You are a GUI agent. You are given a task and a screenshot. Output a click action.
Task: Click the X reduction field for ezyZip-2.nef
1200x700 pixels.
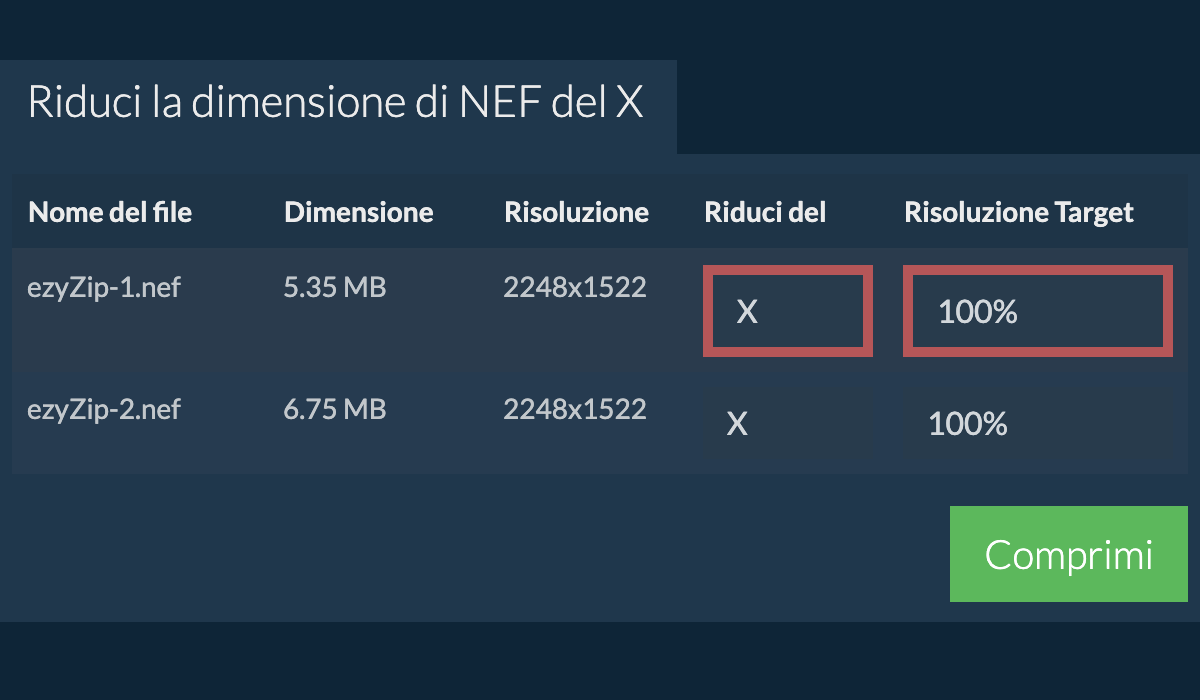pyautogui.click(x=737, y=424)
